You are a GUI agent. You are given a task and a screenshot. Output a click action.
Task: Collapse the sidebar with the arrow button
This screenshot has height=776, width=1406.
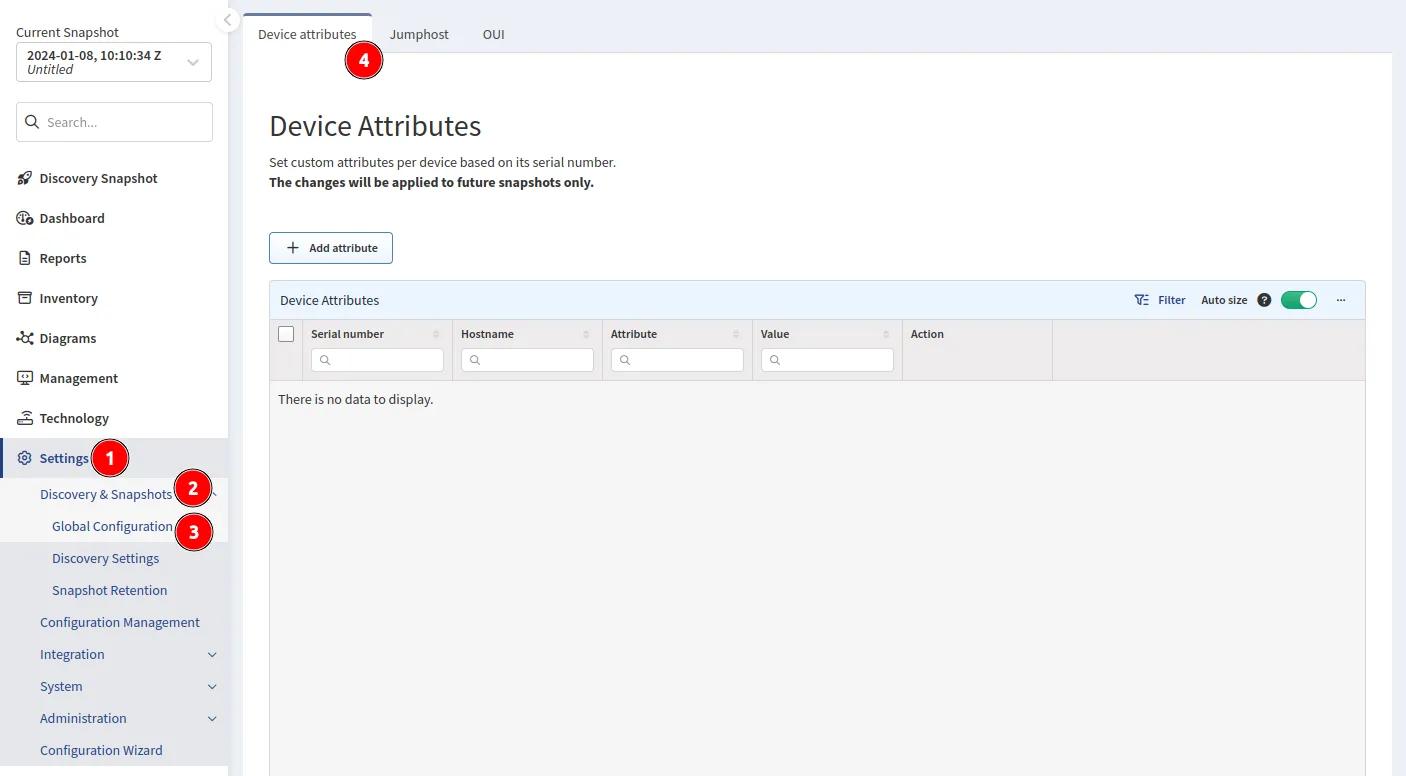pyautogui.click(x=228, y=20)
